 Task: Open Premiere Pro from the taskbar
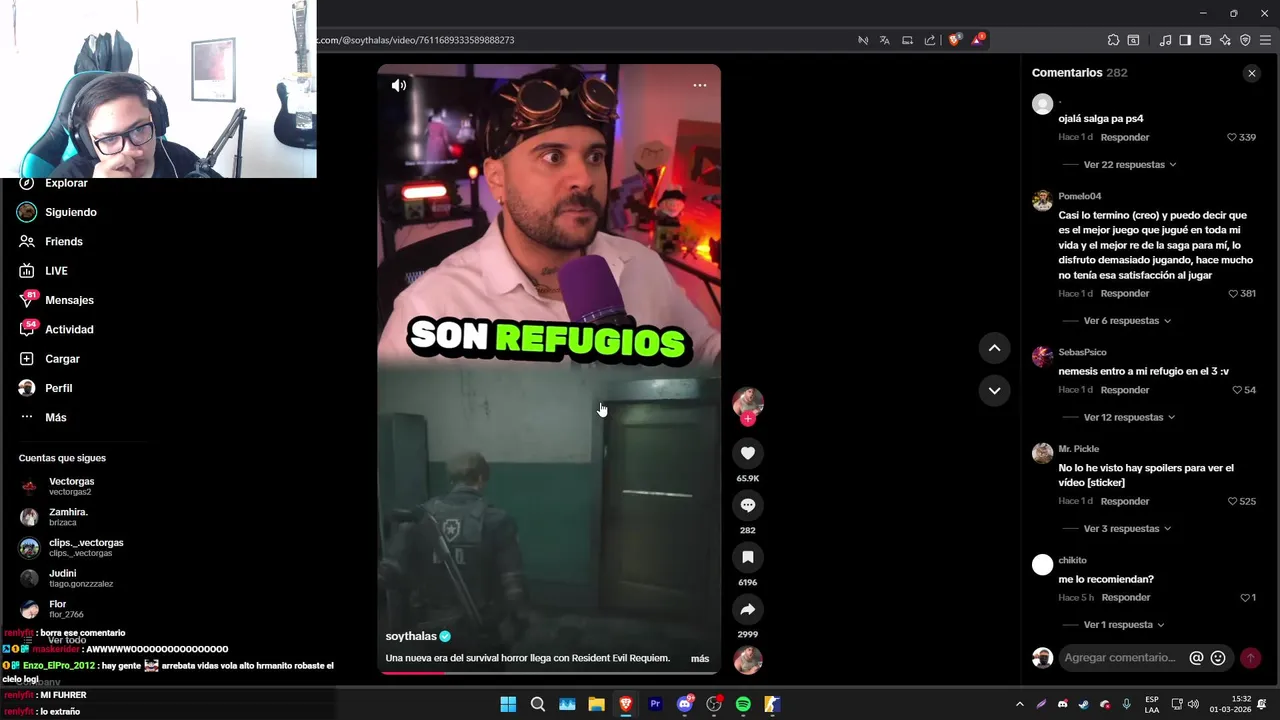(x=655, y=704)
